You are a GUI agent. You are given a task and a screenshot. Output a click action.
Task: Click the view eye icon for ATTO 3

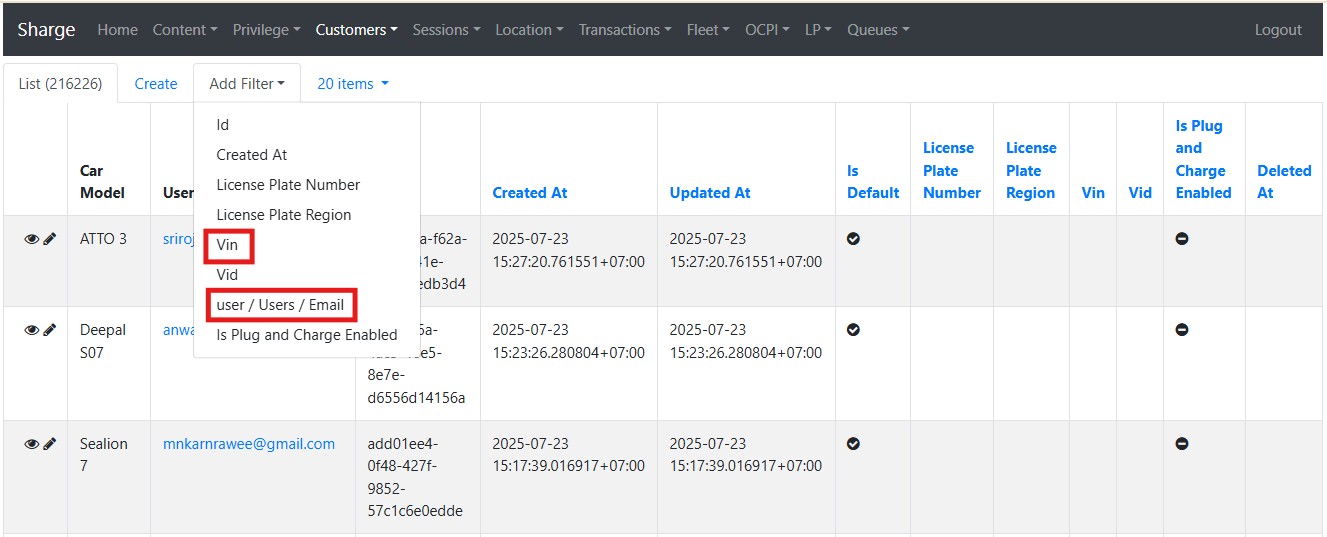[x=32, y=239]
